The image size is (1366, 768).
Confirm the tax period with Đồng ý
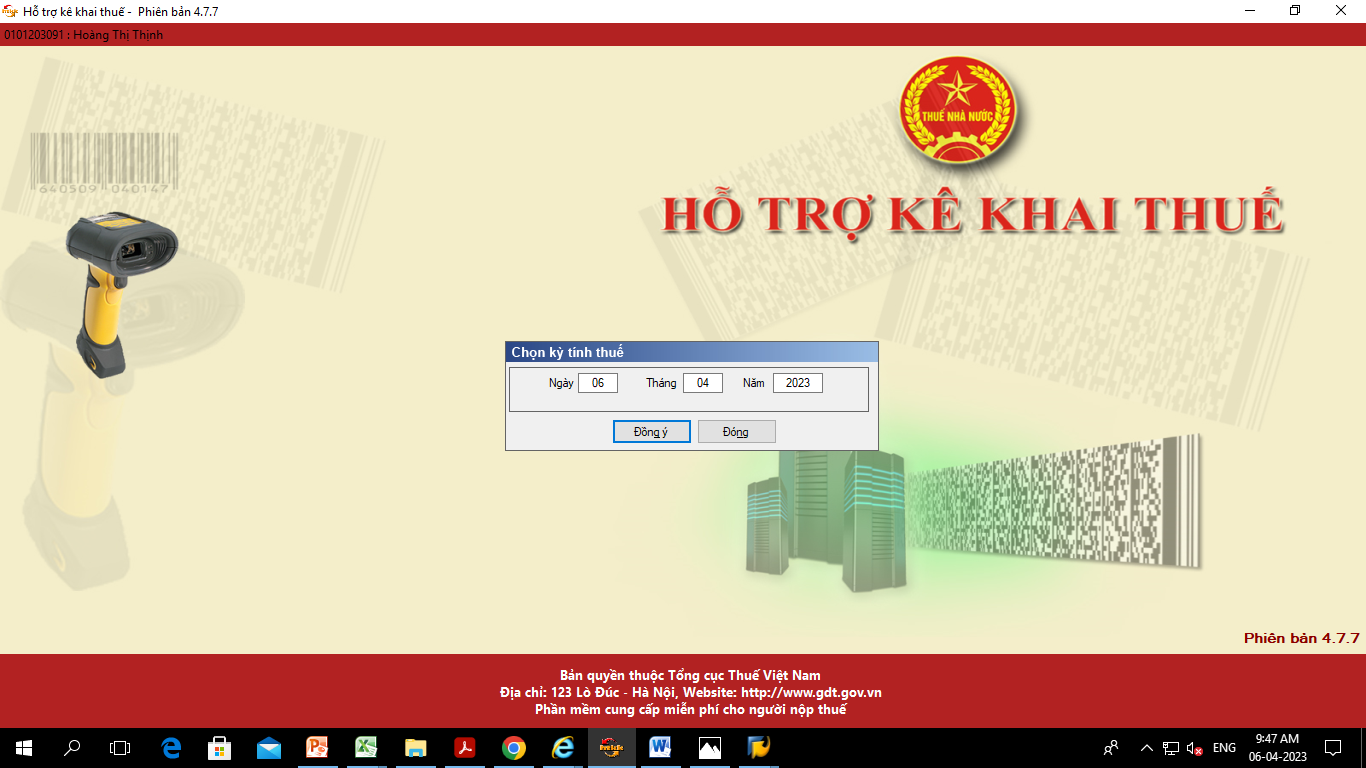click(x=651, y=431)
